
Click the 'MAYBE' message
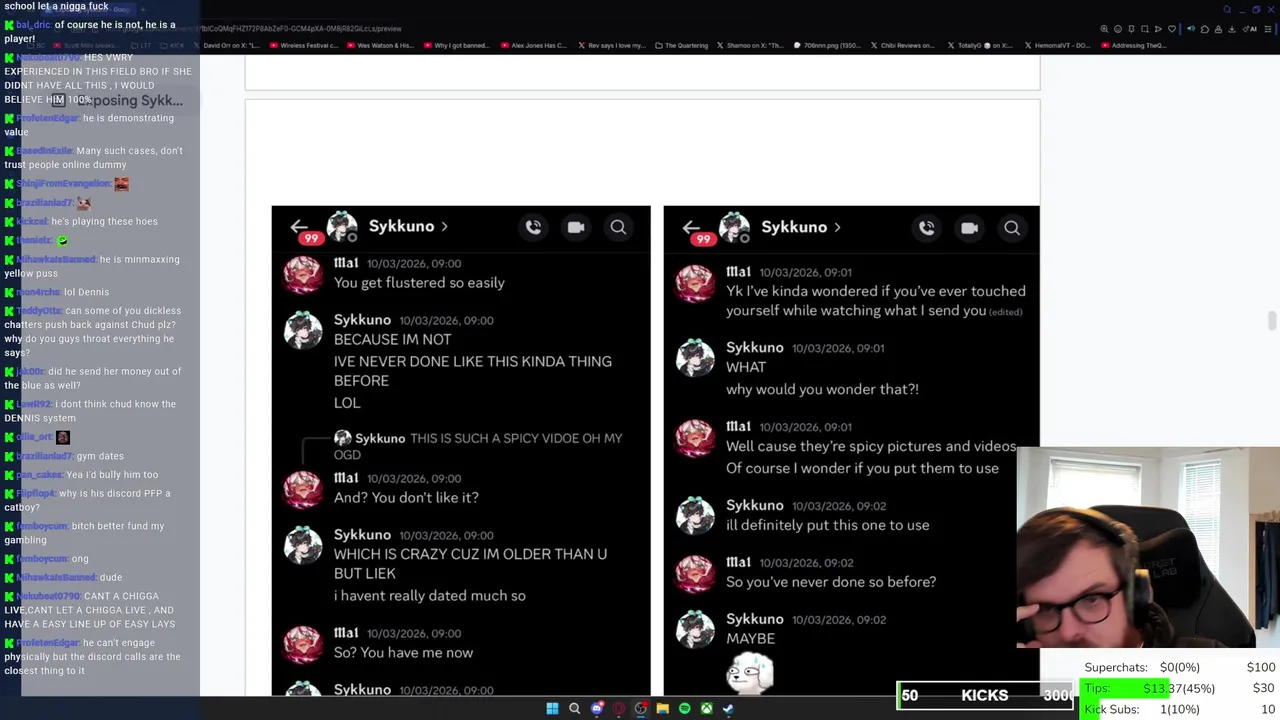[x=750, y=639]
